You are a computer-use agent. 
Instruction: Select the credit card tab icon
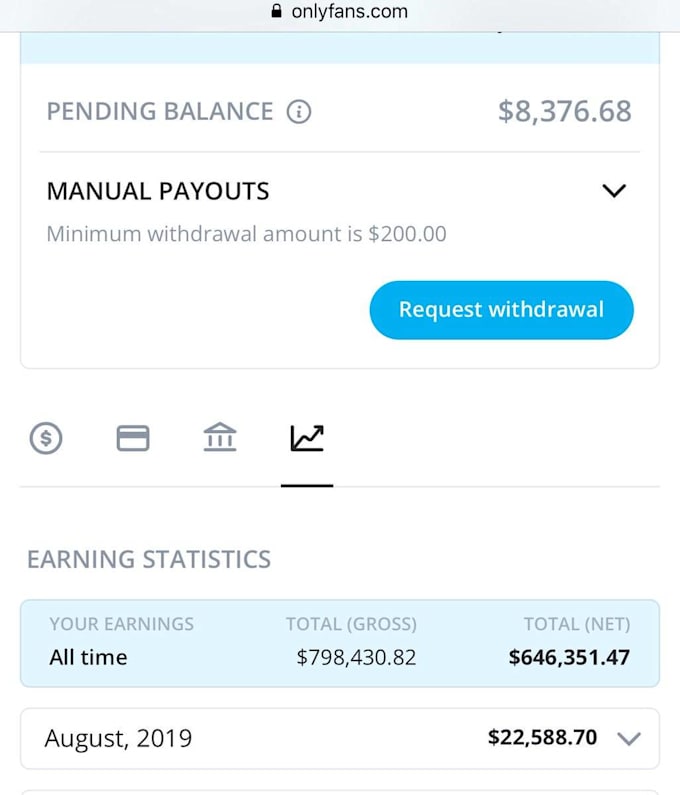pyautogui.click(x=133, y=438)
